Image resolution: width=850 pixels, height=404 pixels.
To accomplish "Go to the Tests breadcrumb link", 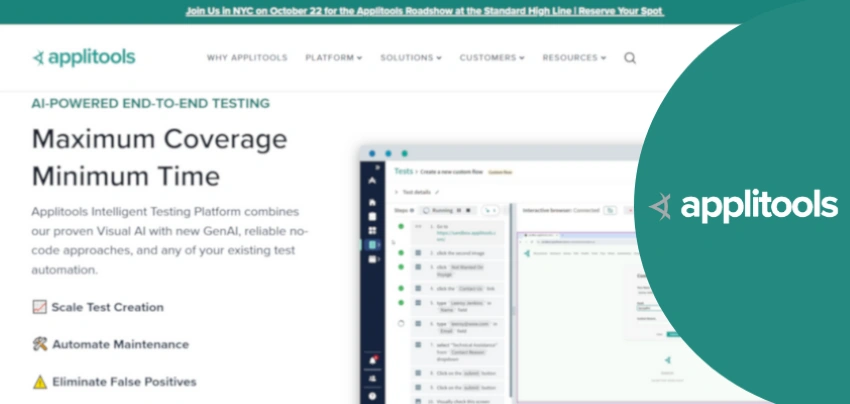I will pyautogui.click(x=403, y=171).
